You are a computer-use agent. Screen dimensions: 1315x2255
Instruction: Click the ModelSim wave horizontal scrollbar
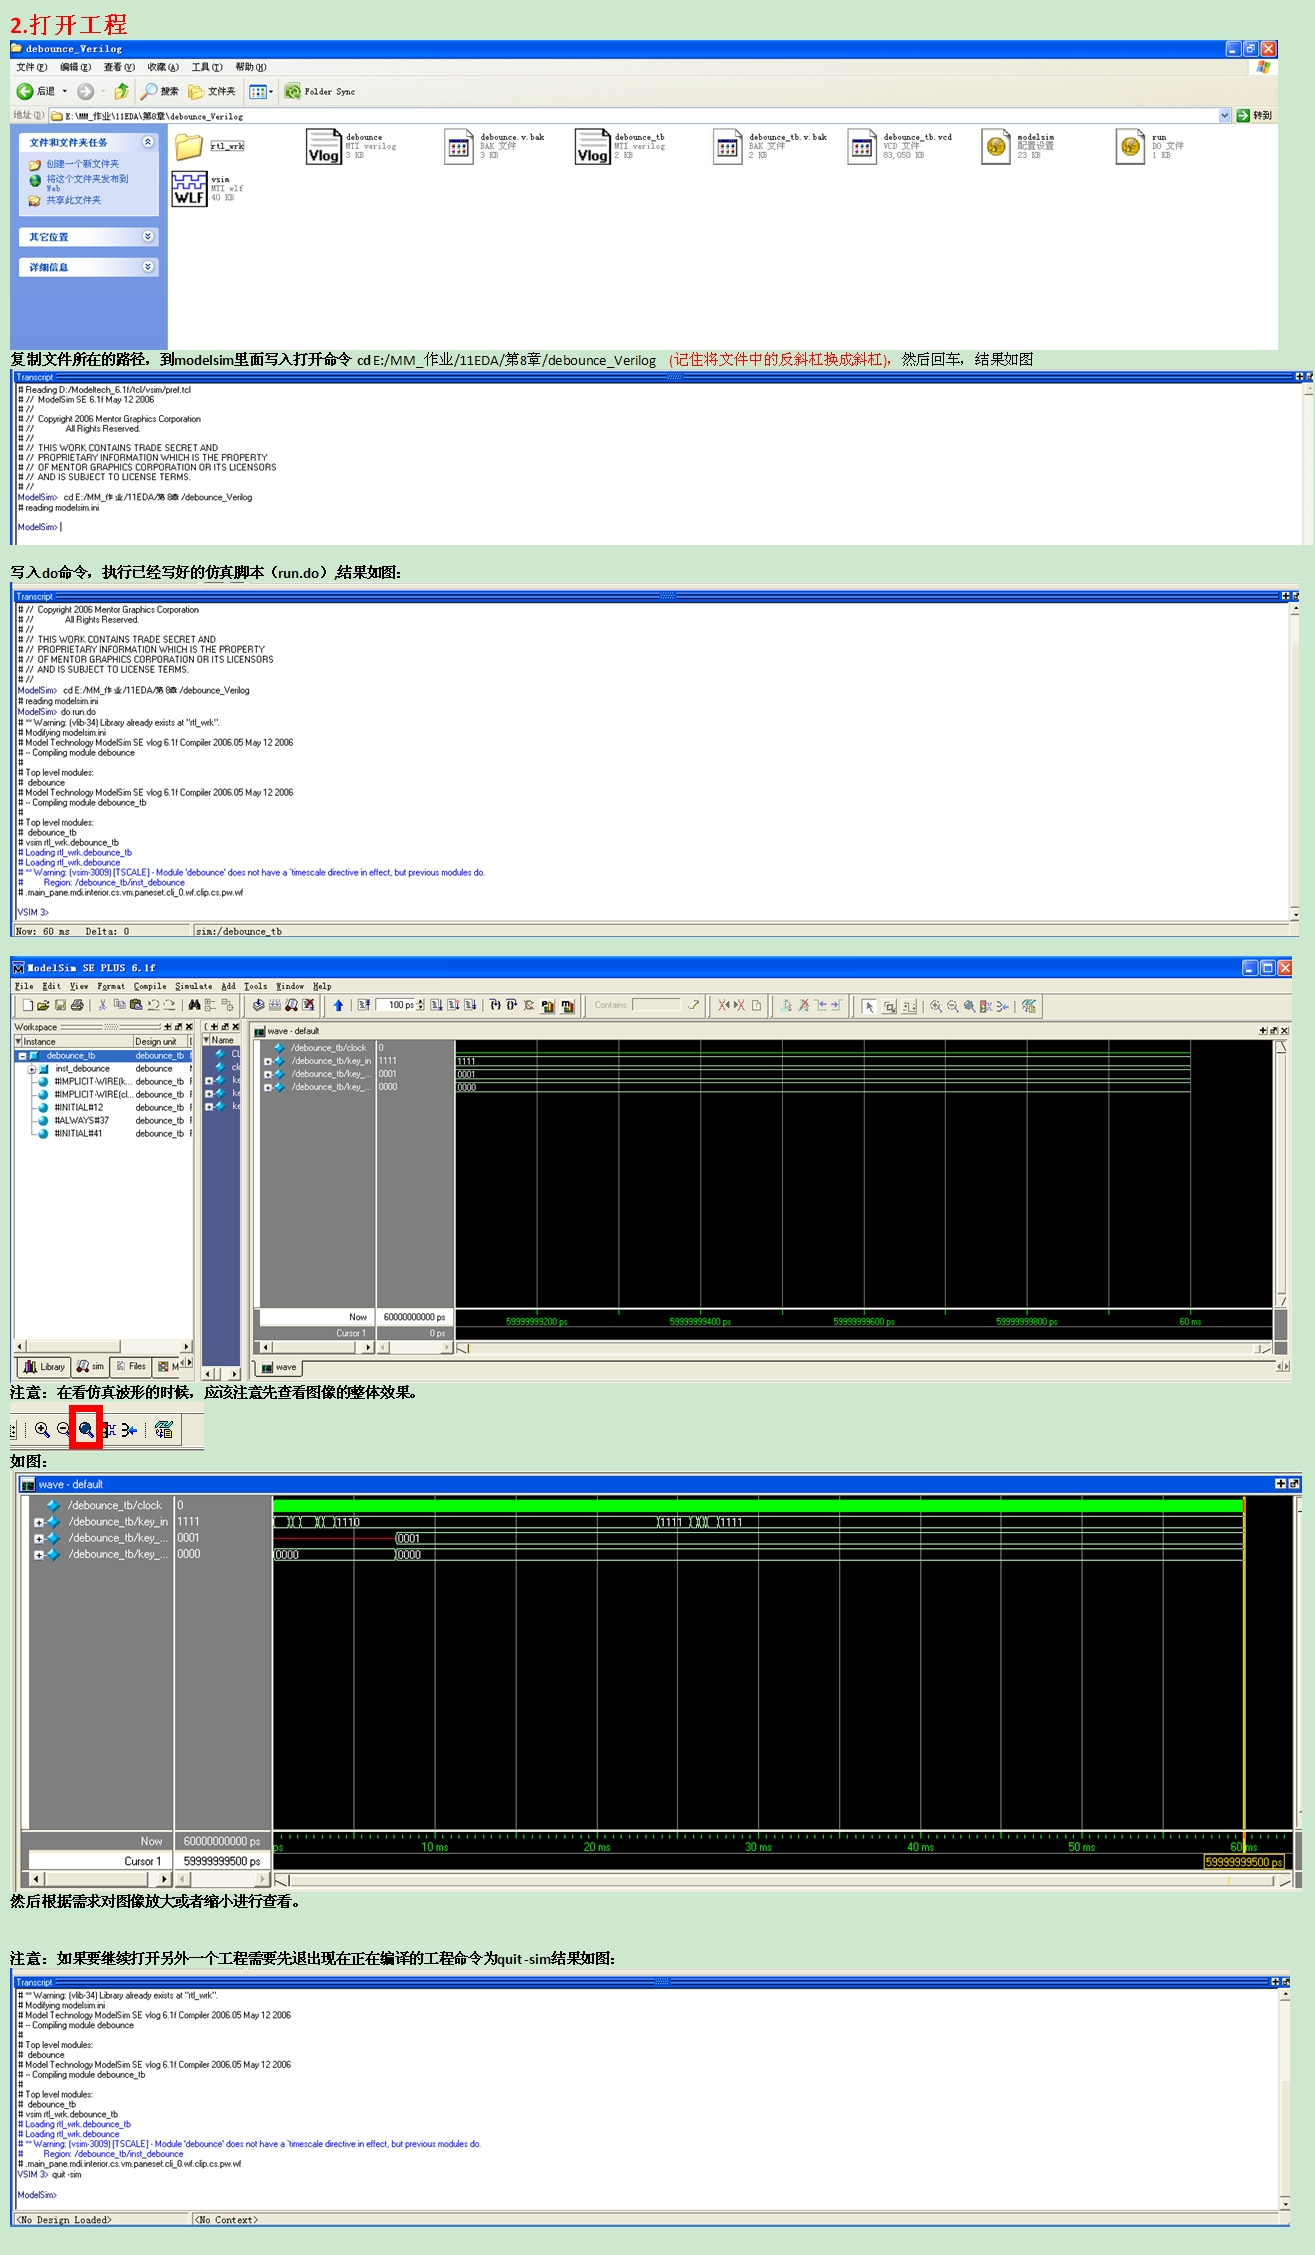pos(865,1348)
